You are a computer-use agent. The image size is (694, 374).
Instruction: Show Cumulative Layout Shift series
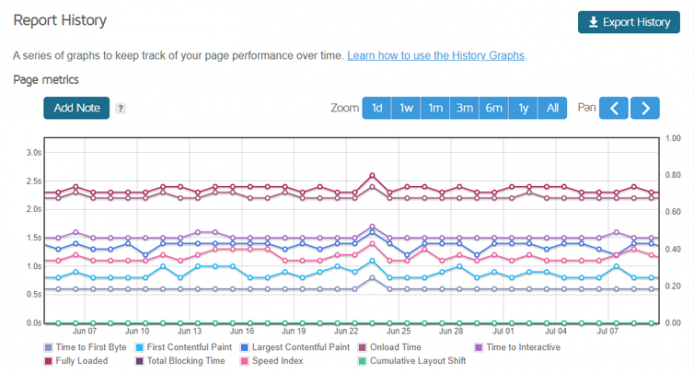pyautogui.click(x=412, y=361)
